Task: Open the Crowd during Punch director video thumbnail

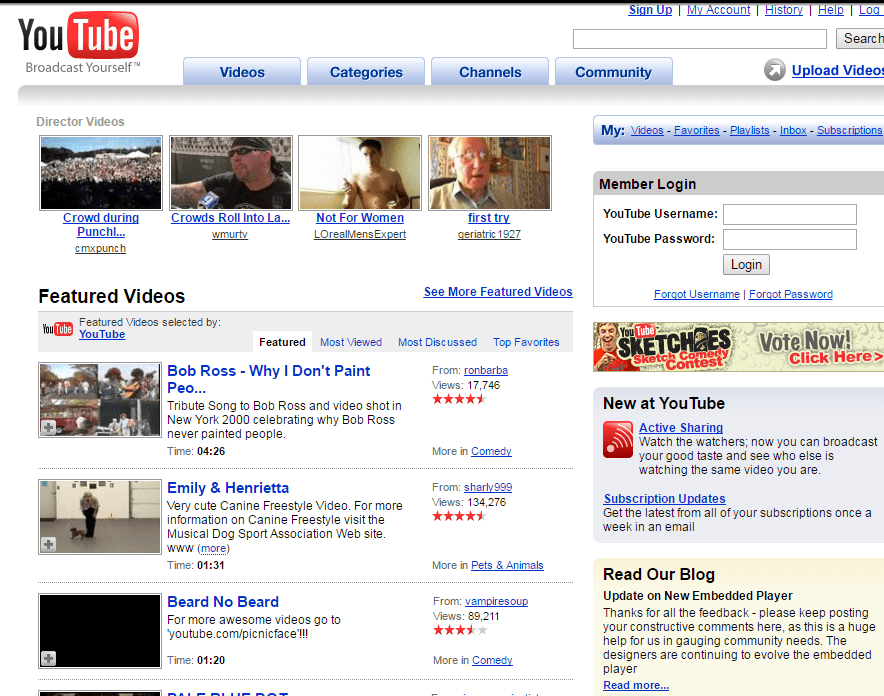Action: tap(101, 173)
